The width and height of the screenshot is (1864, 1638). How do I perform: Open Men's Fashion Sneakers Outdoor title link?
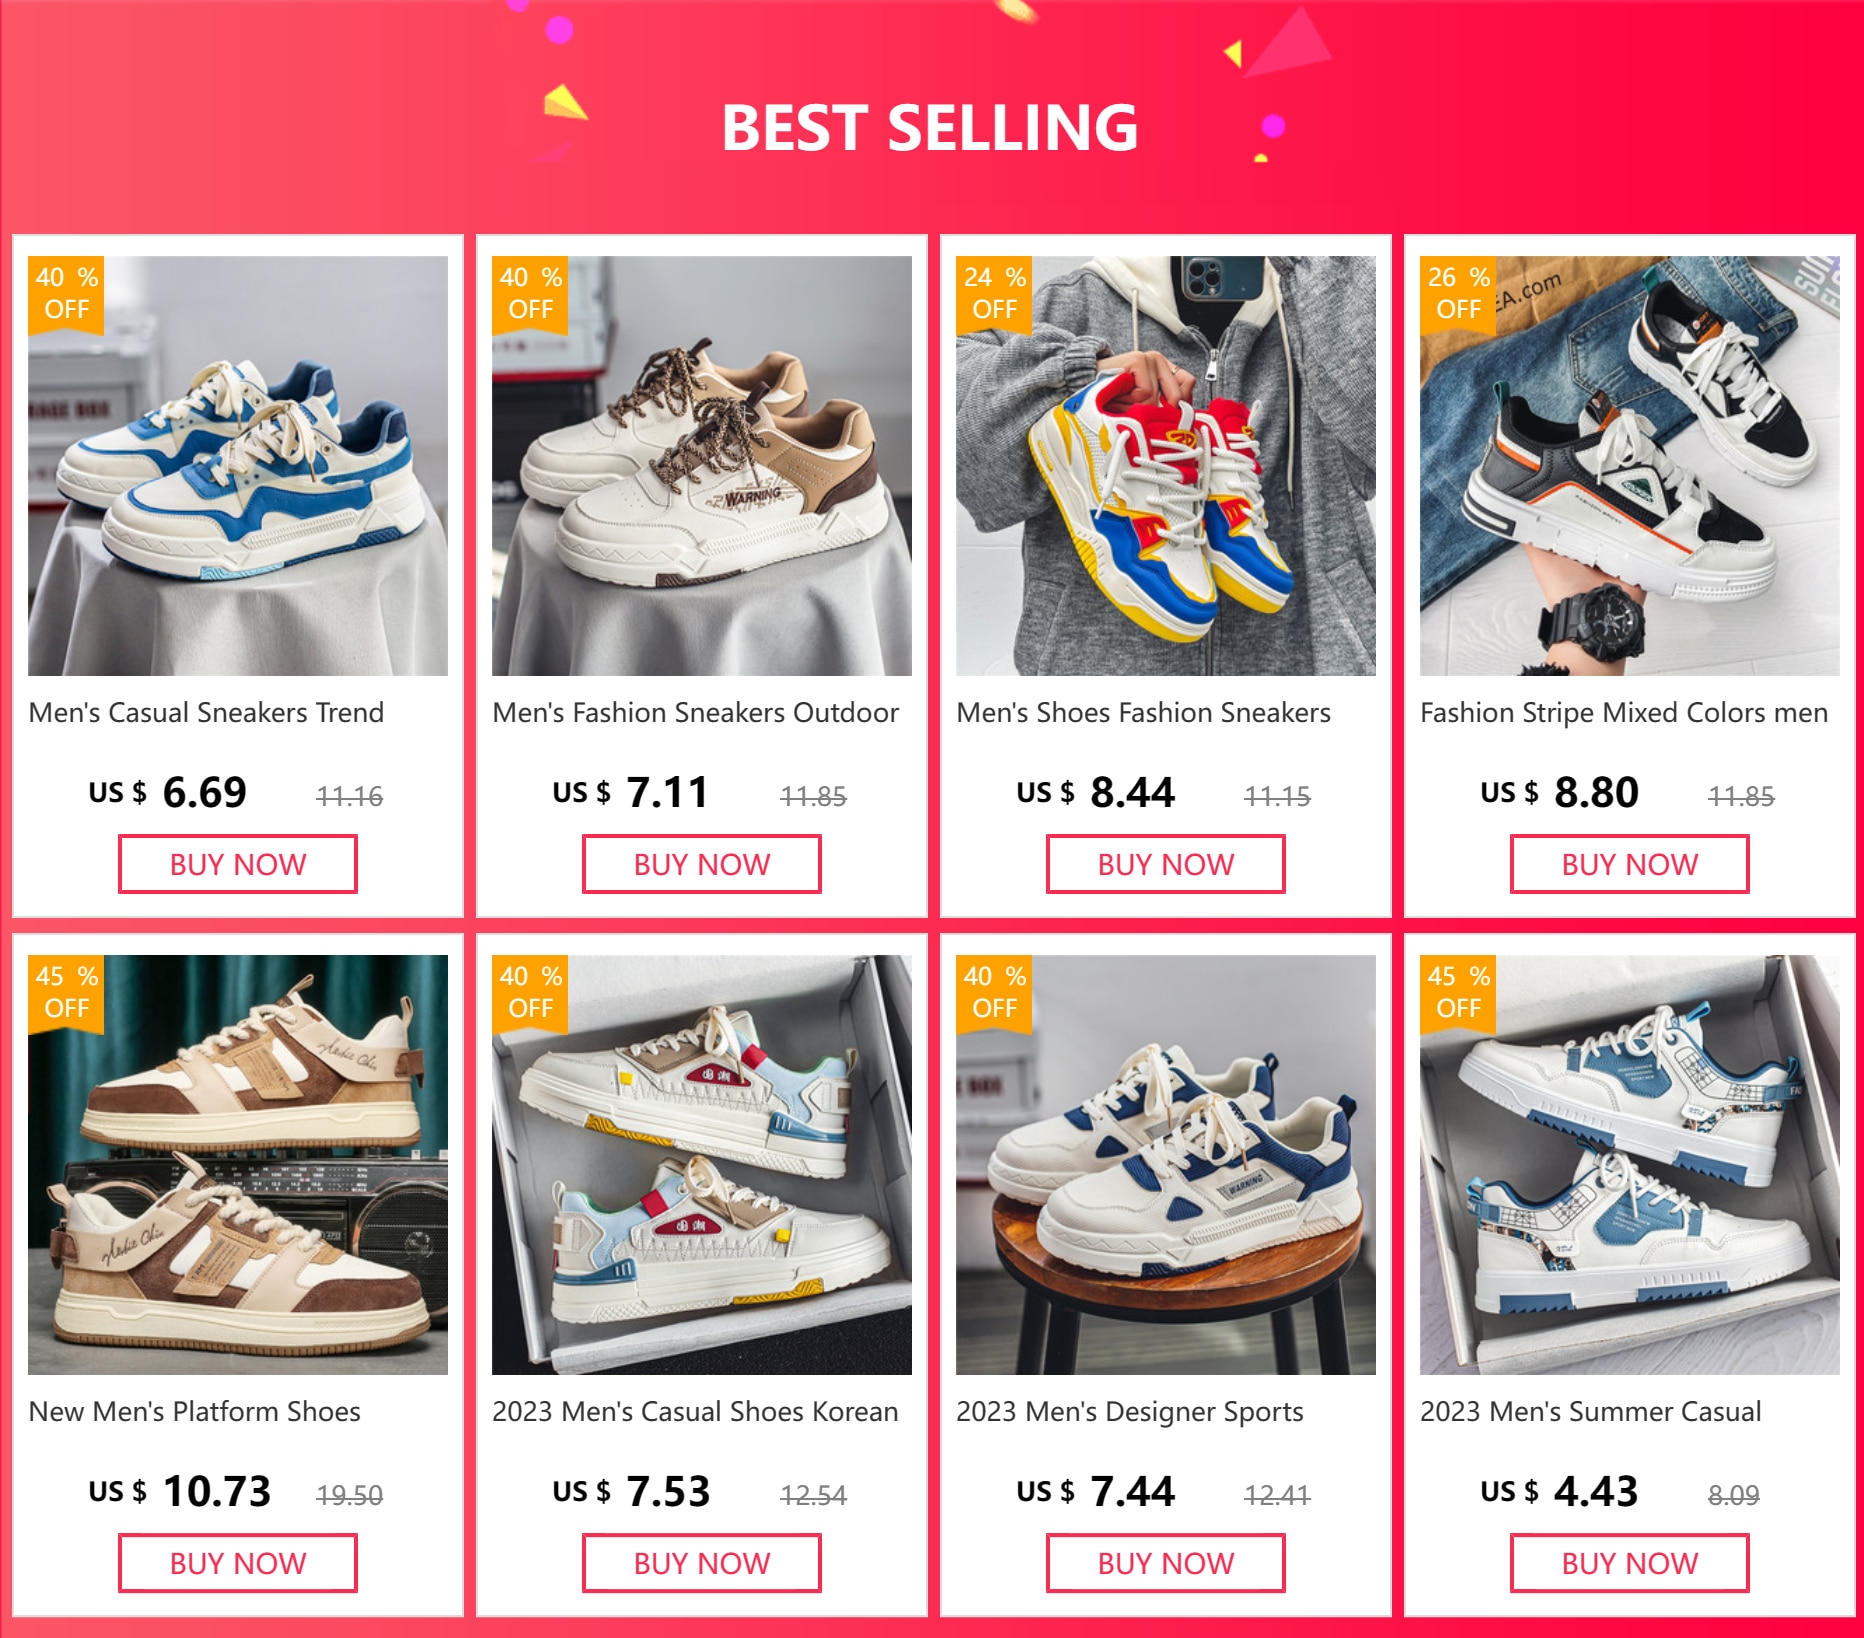pos(695,712)
